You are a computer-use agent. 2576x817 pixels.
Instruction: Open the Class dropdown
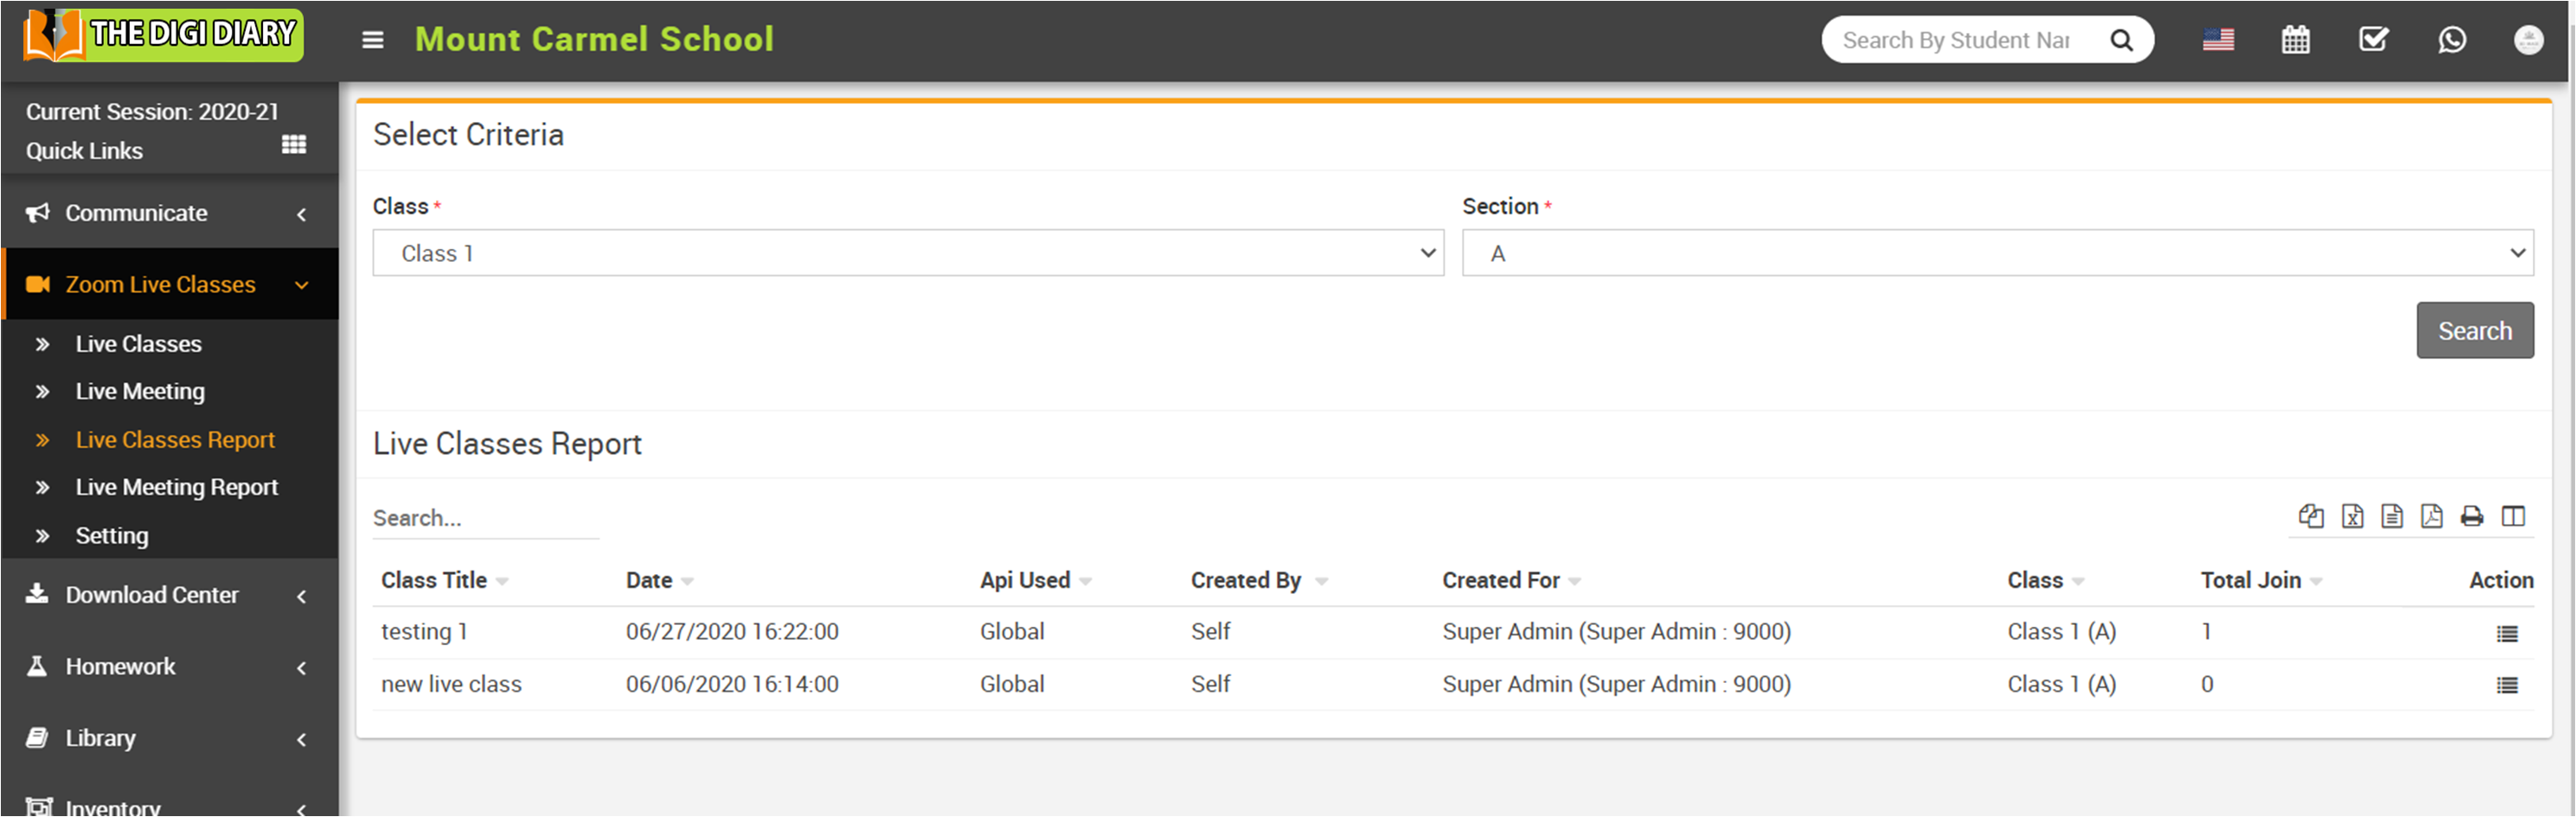[907, 253]
